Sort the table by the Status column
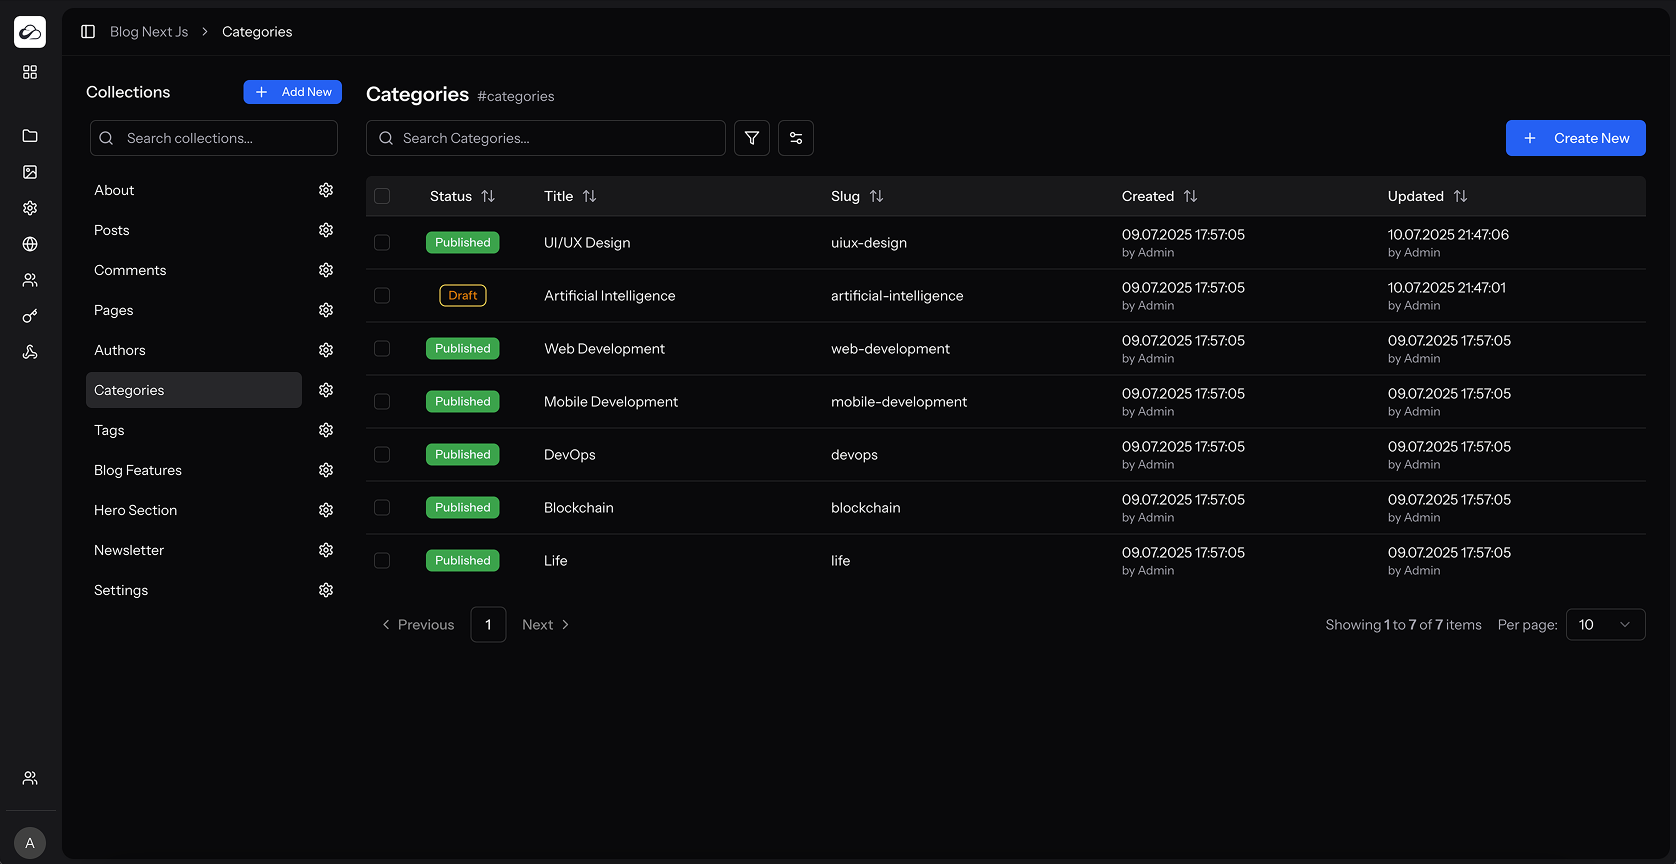The height and width of the screenshot is (864, 1676). click(462, 196)
